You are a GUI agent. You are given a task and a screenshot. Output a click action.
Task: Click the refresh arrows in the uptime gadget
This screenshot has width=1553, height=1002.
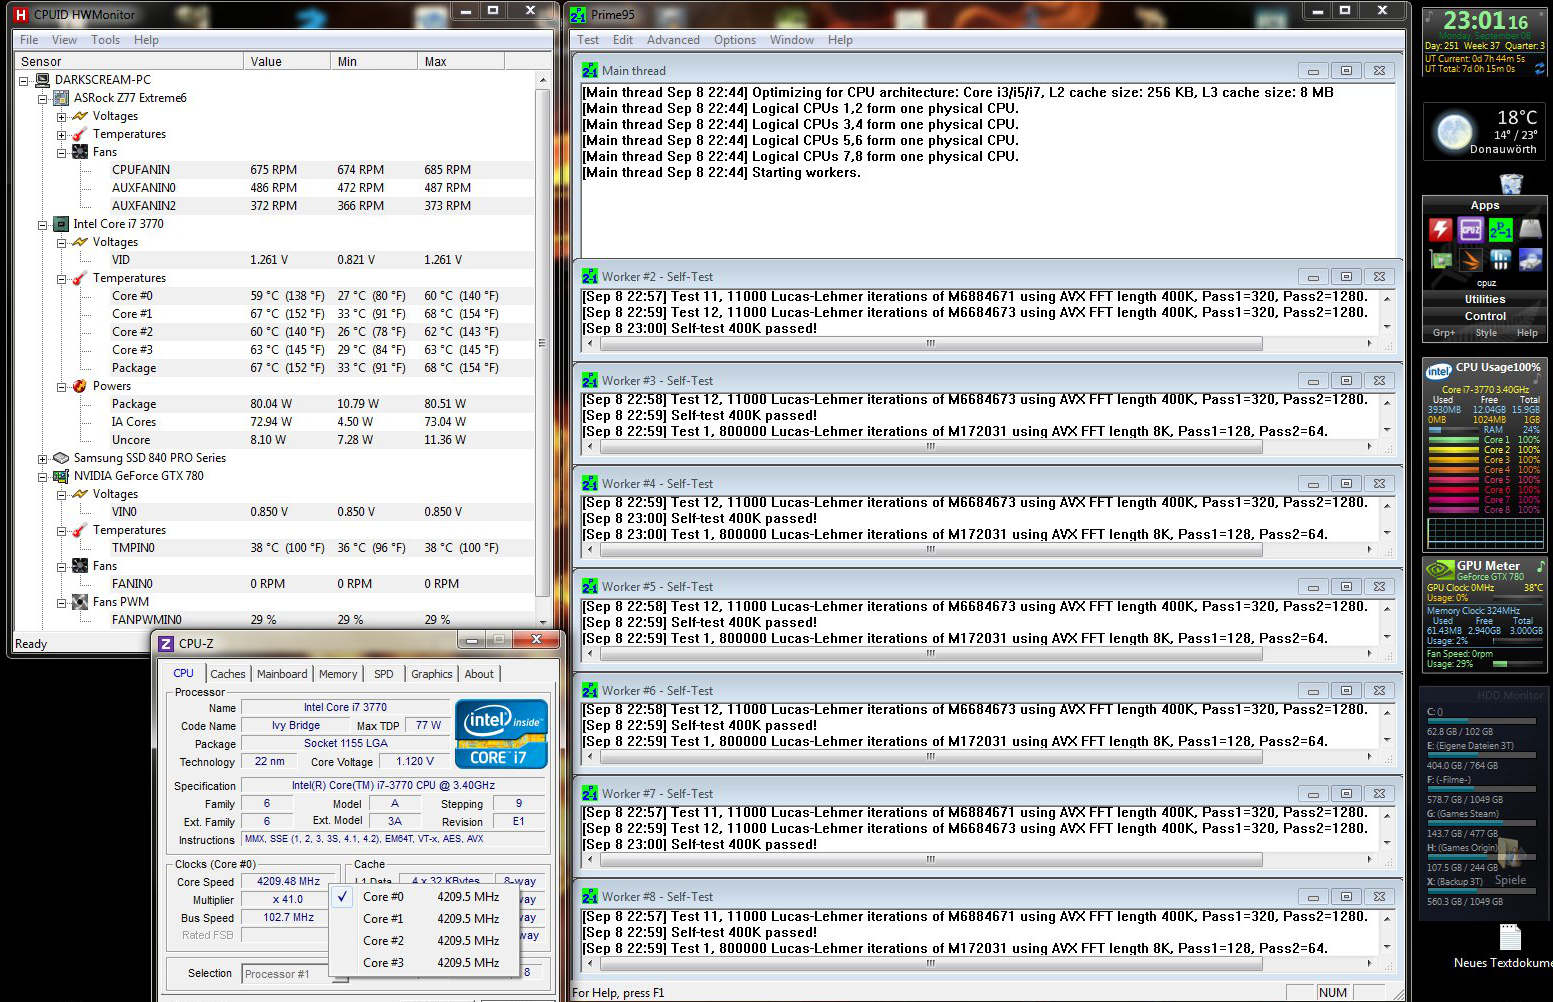coord(1539,69)
